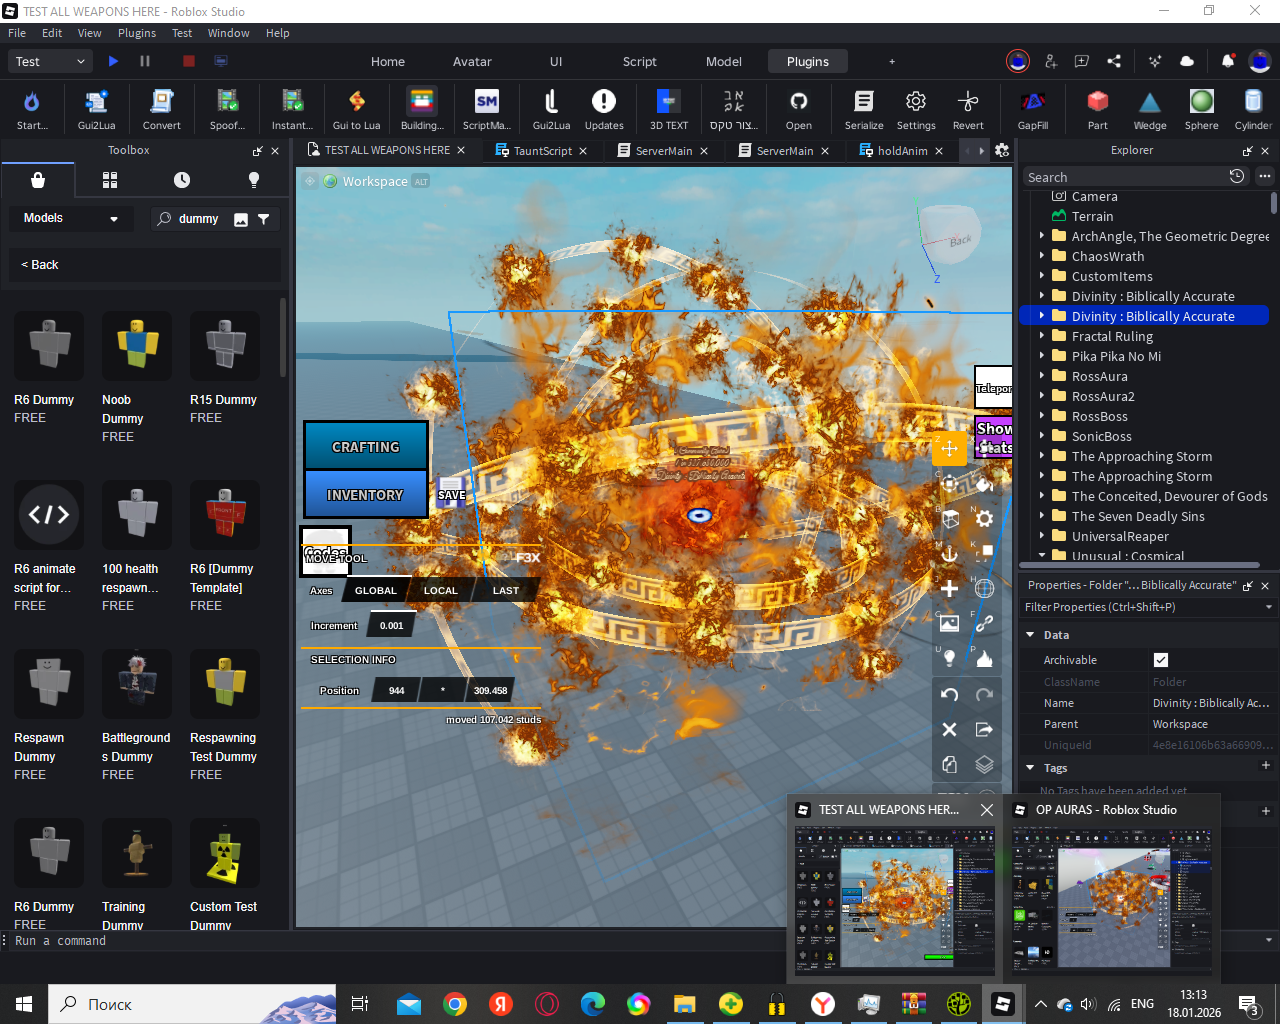Pause the running test
Viewport: 1280px width, 1024px height.
[x=145, y=61]
